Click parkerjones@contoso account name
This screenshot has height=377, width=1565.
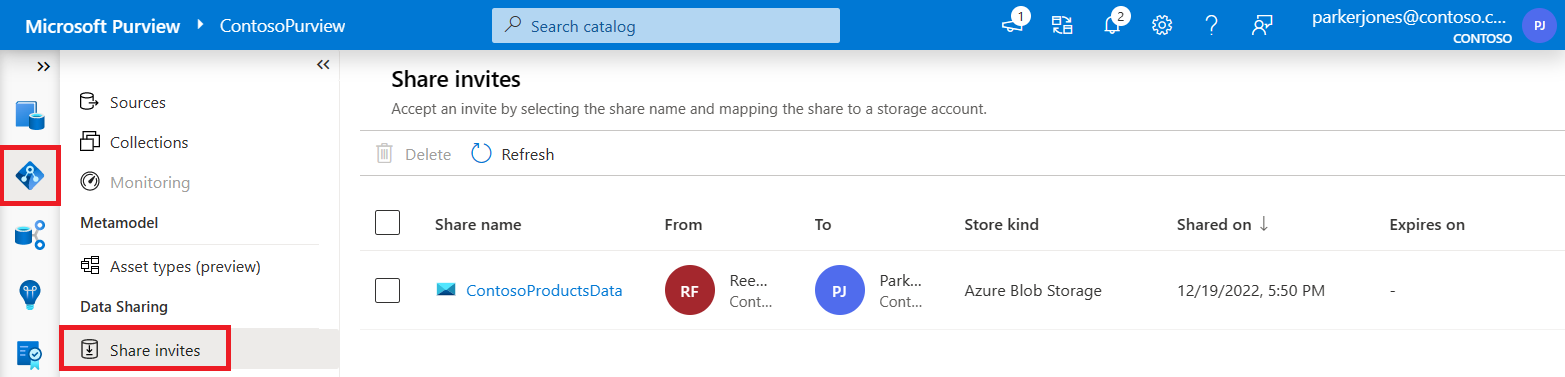(1408, 17)
